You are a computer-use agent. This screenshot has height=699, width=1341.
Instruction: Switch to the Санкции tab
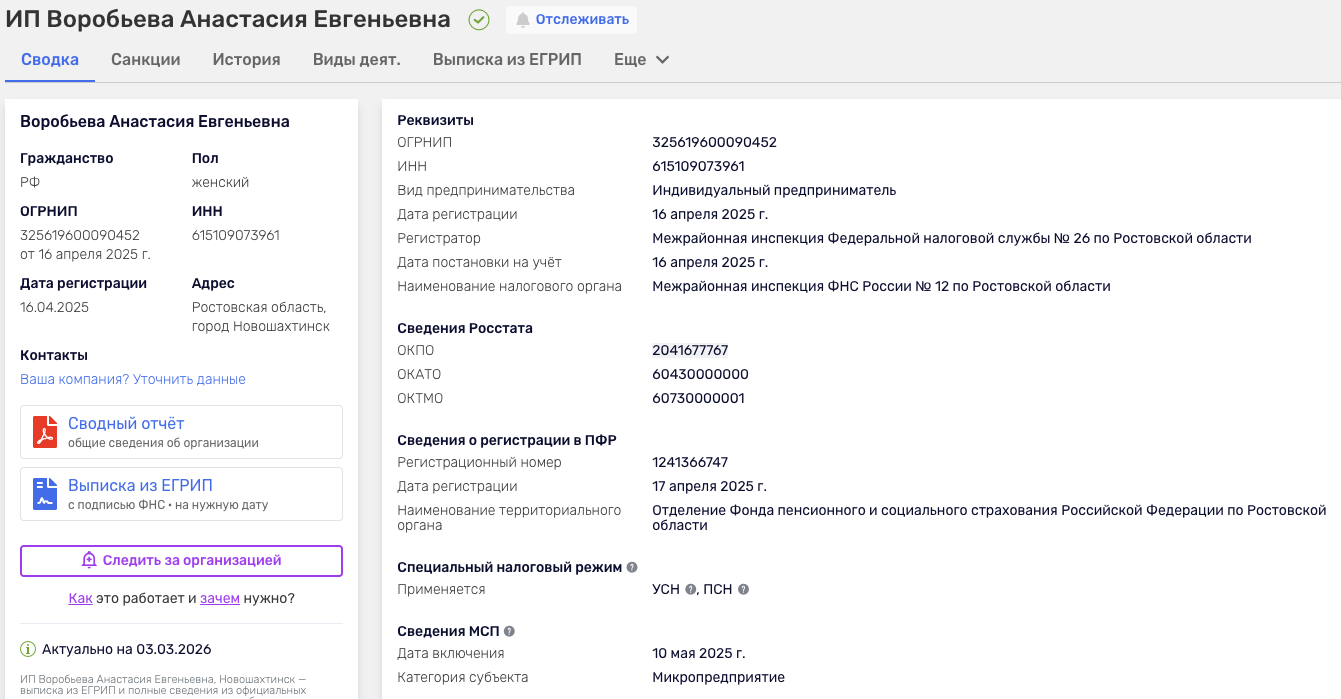[145, 59]
